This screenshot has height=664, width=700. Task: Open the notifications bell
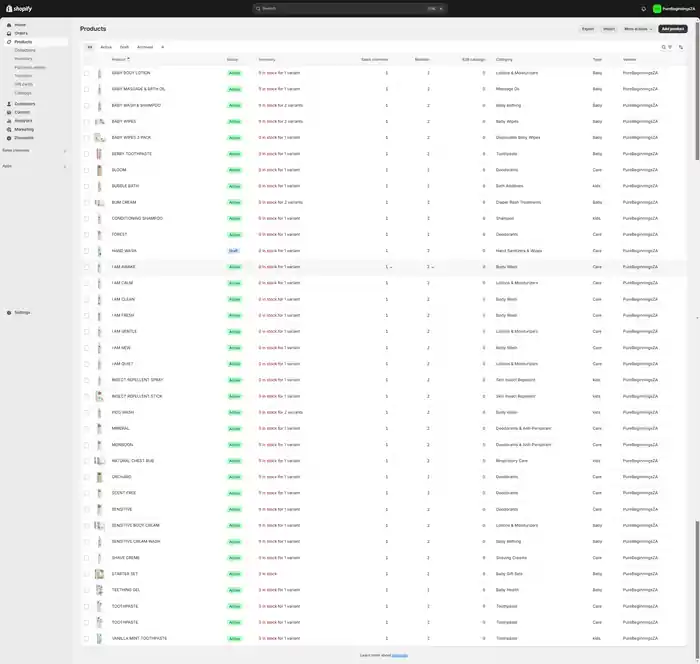pos(643,9)
